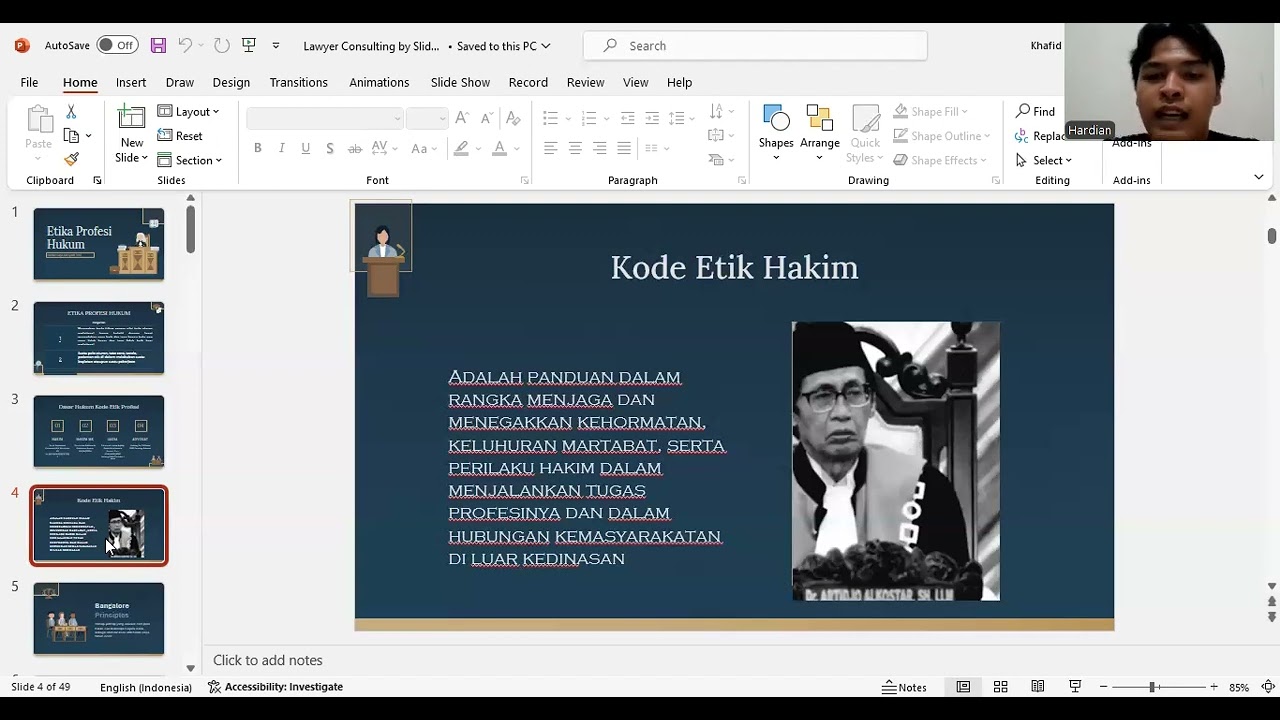Select slide 1 thumbnail Etika Profesi Hukum

click(99, 244)
